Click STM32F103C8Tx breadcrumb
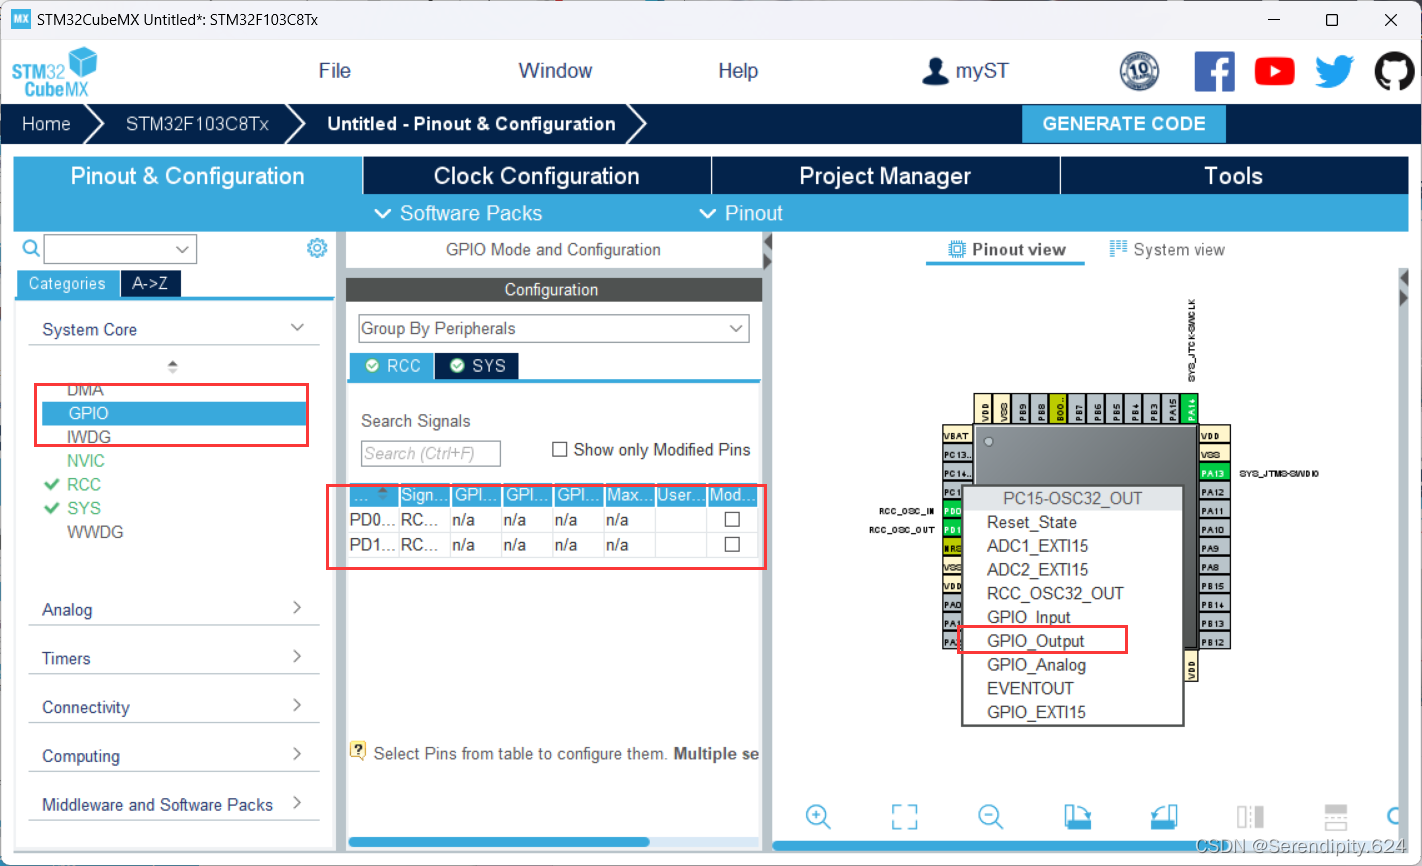 (x=197, y=124)
